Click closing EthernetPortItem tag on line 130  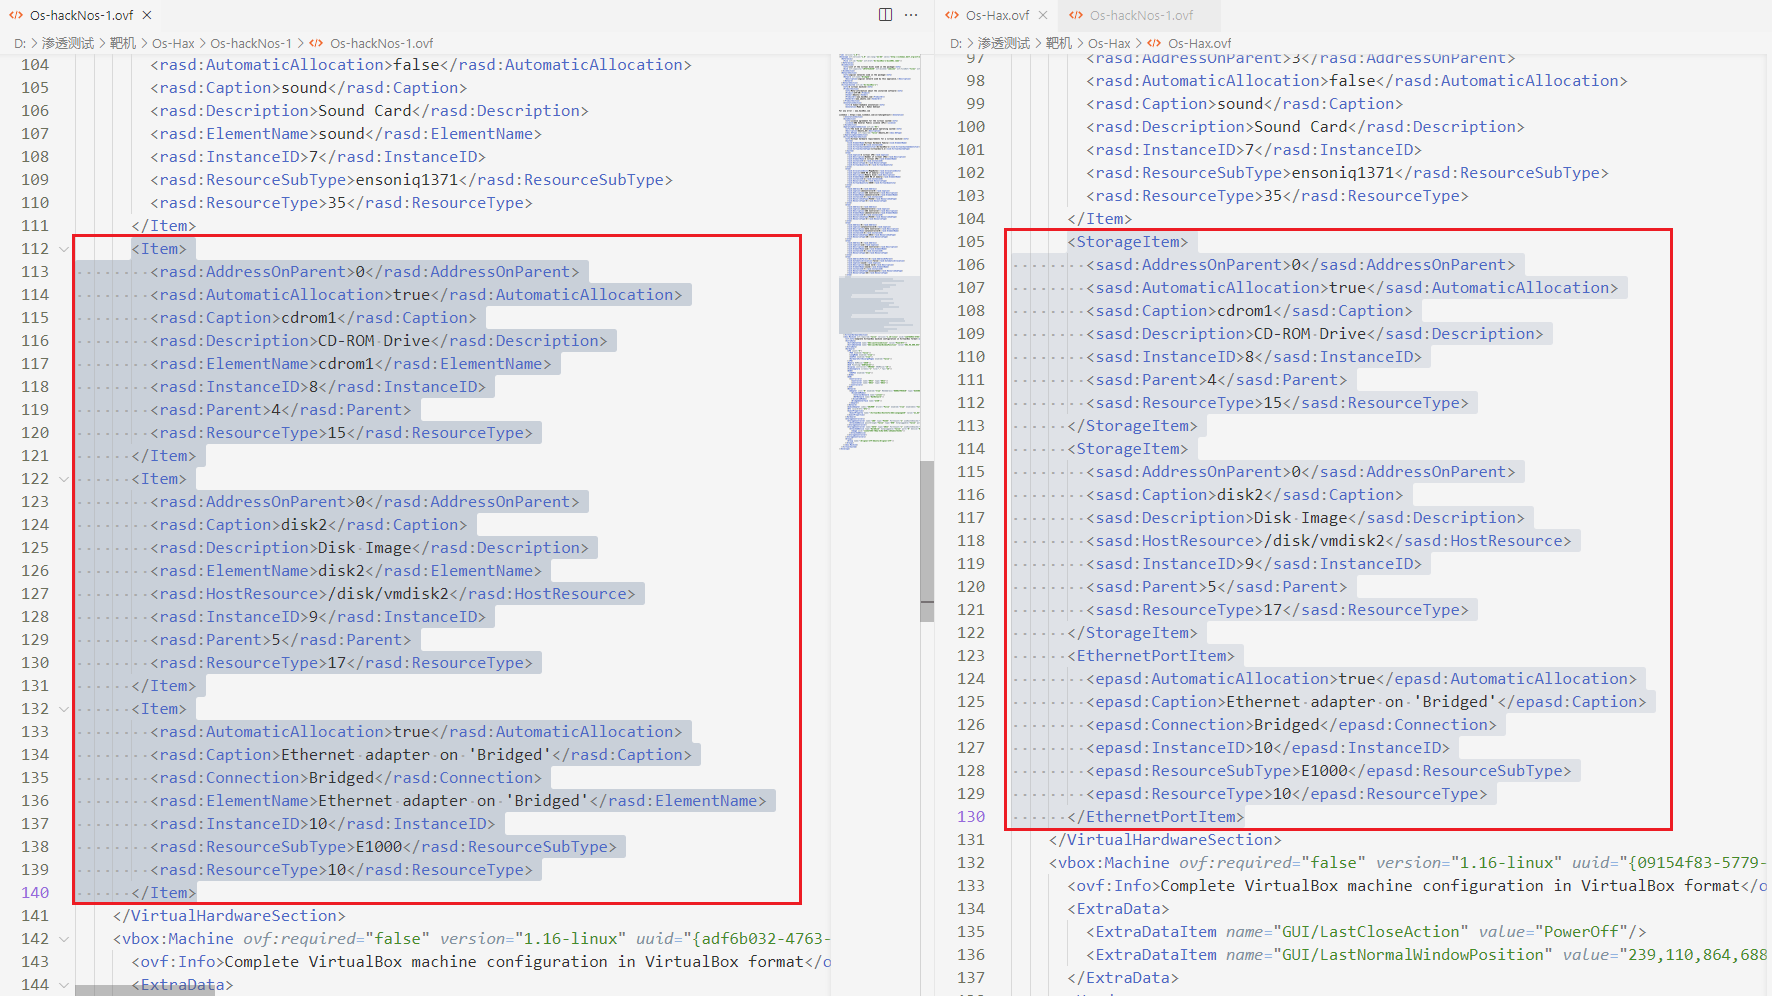tap(1156, 817)
